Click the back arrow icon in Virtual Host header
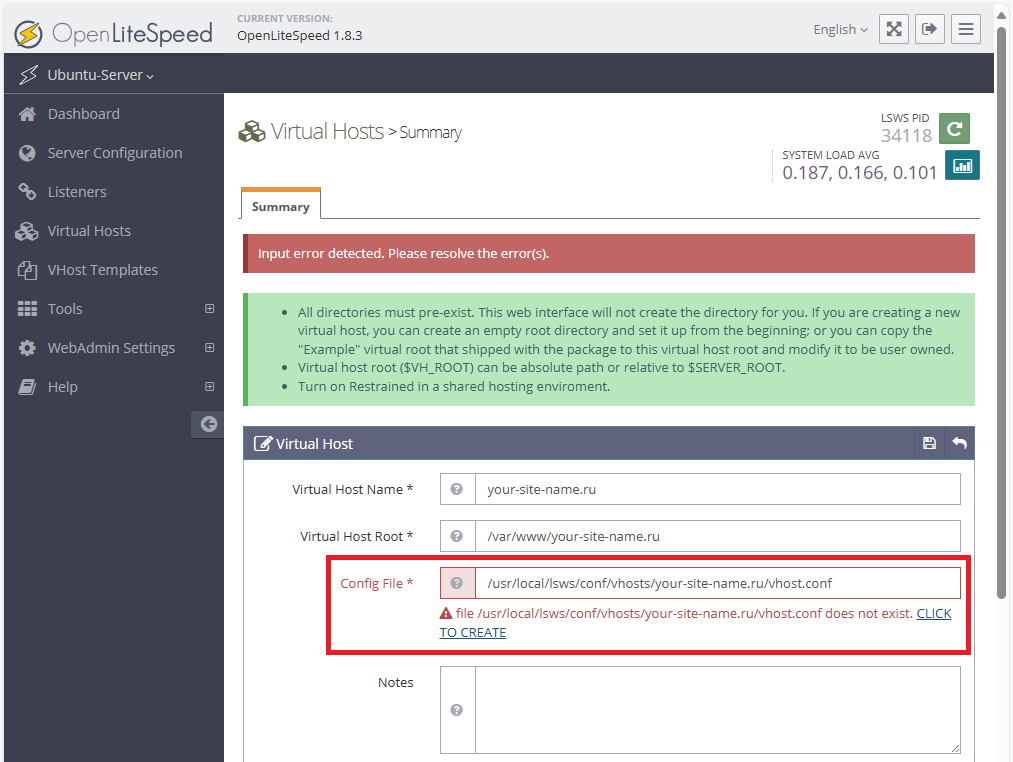This screenshot has width=1013, height=762. click(x=959, y=443)
